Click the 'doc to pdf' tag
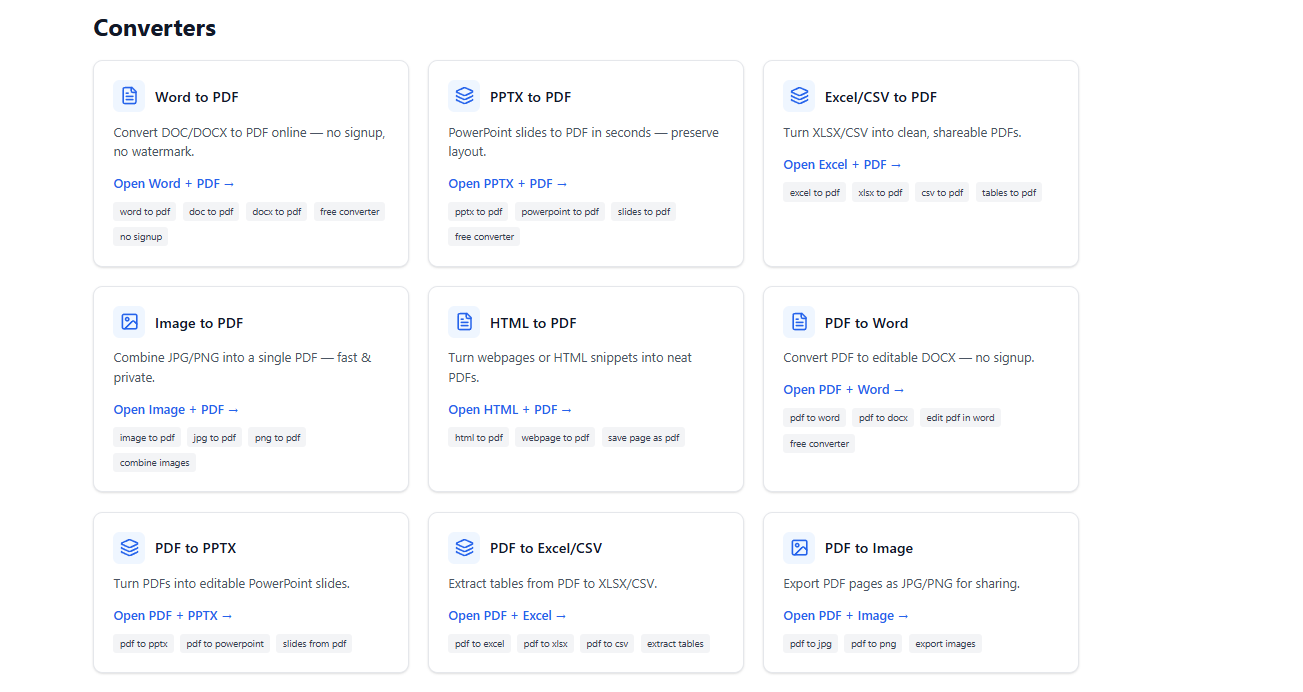1303x692 pixels. point(211,212)
